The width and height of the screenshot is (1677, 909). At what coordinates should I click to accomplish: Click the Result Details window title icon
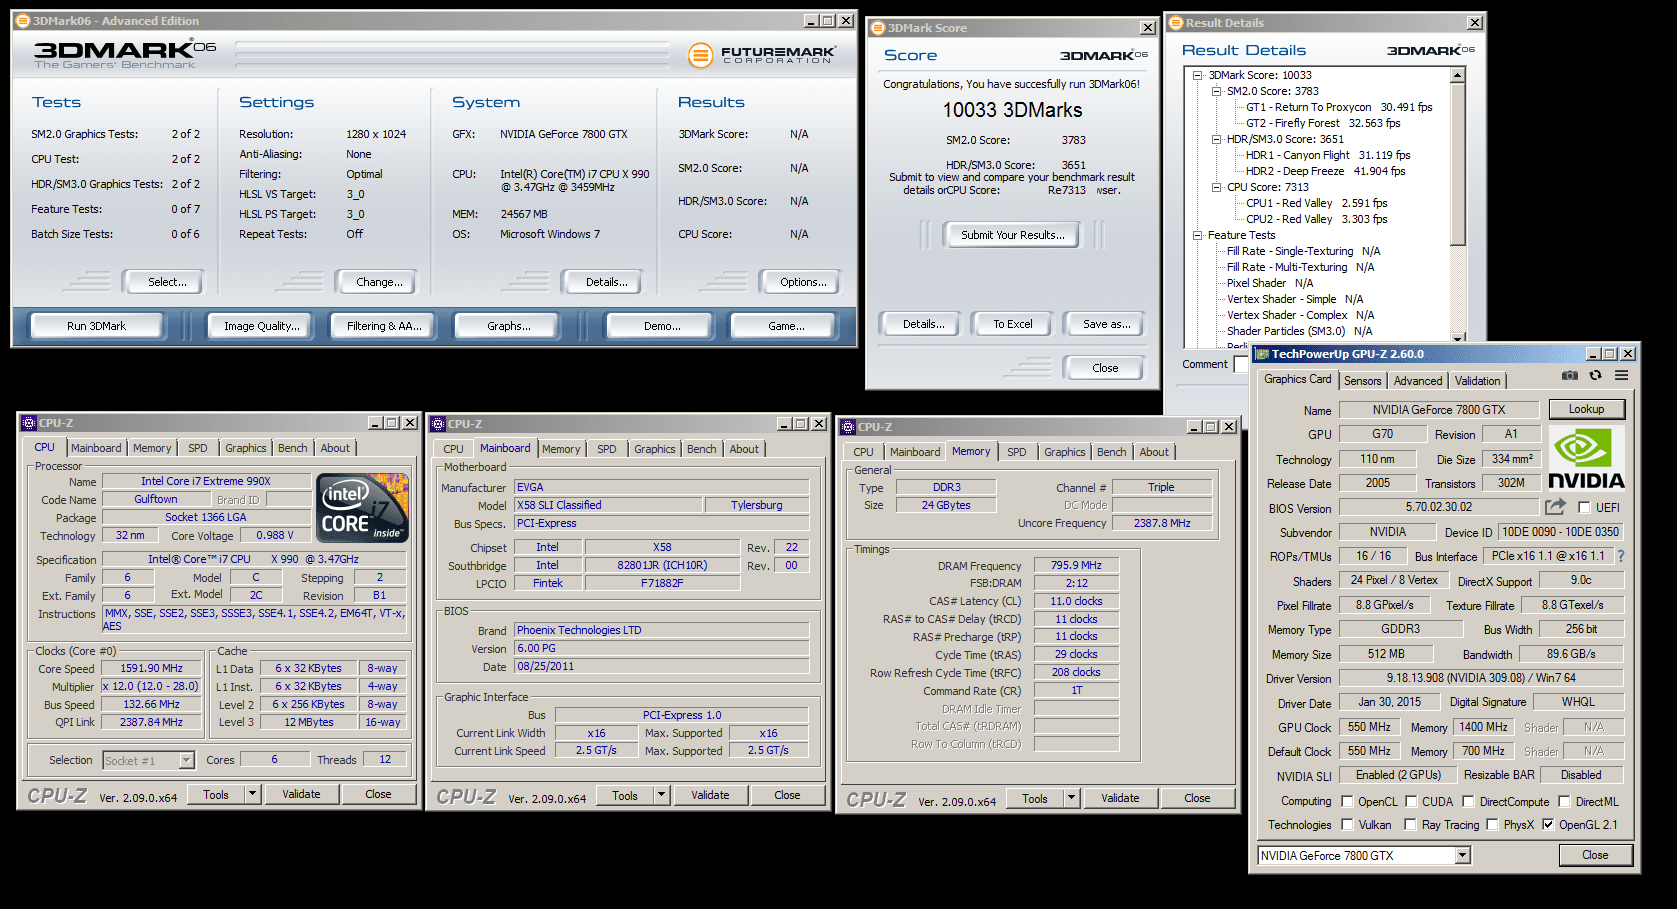tap(1176, 23)
